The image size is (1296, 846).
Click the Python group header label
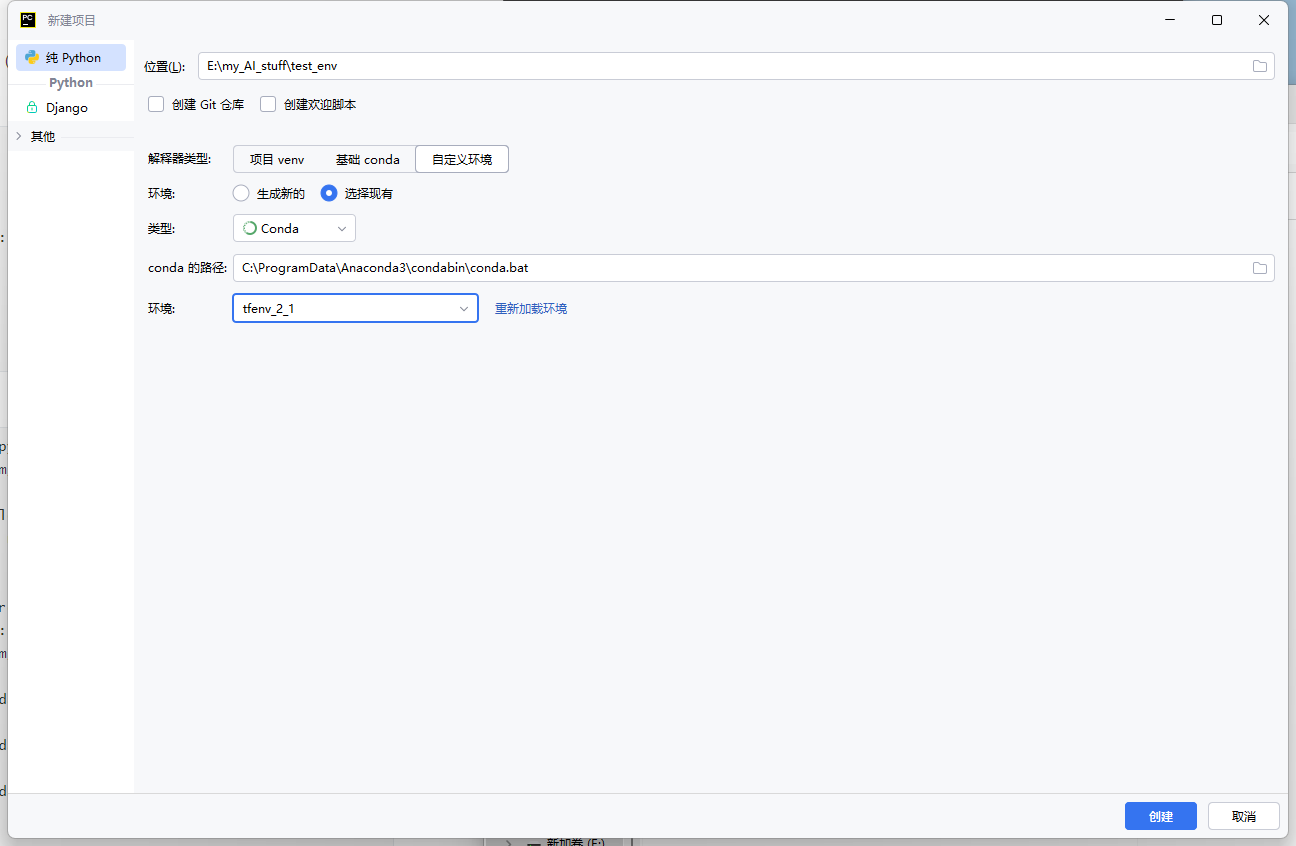[71, 83]
